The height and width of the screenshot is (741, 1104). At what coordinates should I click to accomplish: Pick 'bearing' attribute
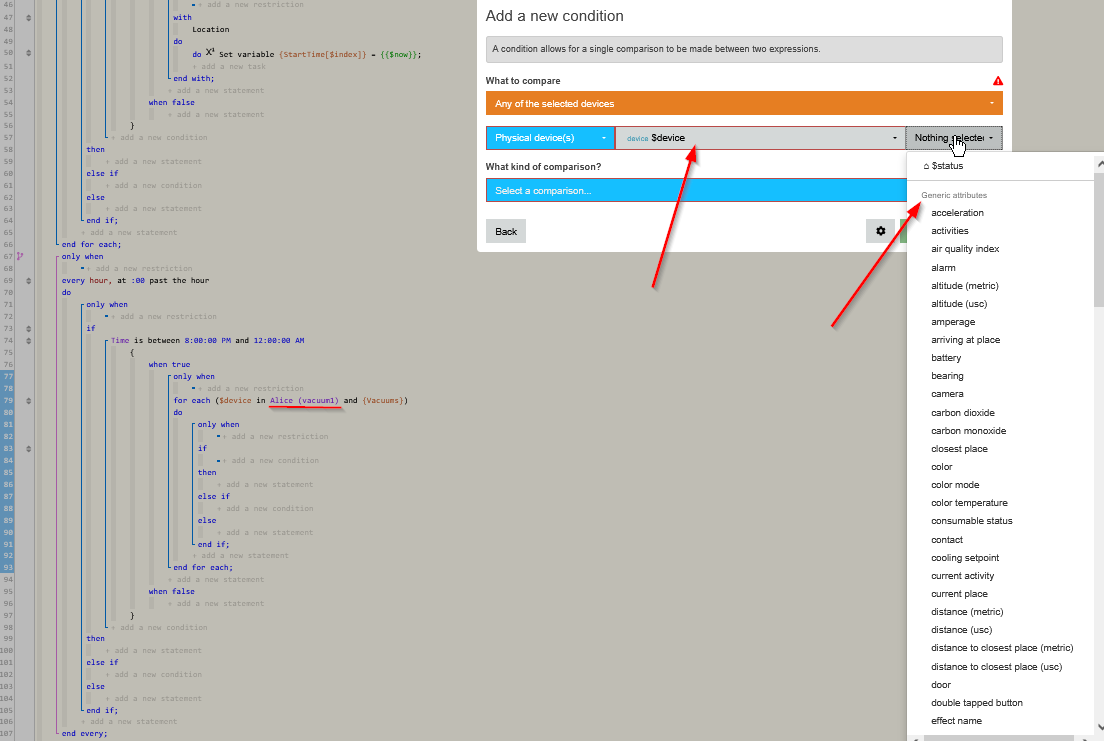[947, 376]
